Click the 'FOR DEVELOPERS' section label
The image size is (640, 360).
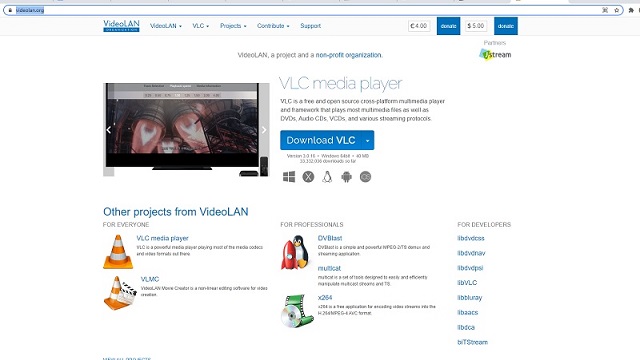pyautogui.click(x=484, y=224)
